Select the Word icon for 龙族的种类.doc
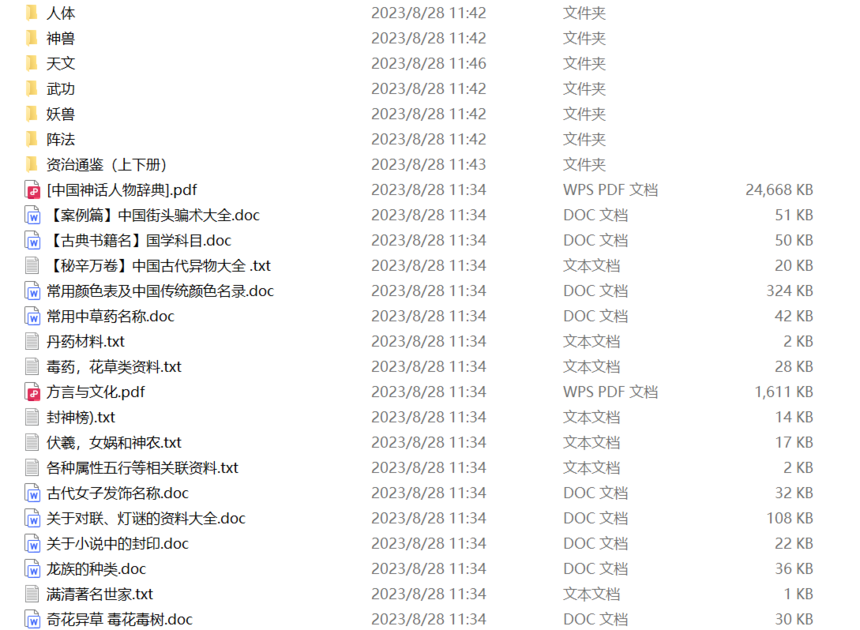Image resolution: width=860 pixels, height=630 pixels. (x=32, y=569)
